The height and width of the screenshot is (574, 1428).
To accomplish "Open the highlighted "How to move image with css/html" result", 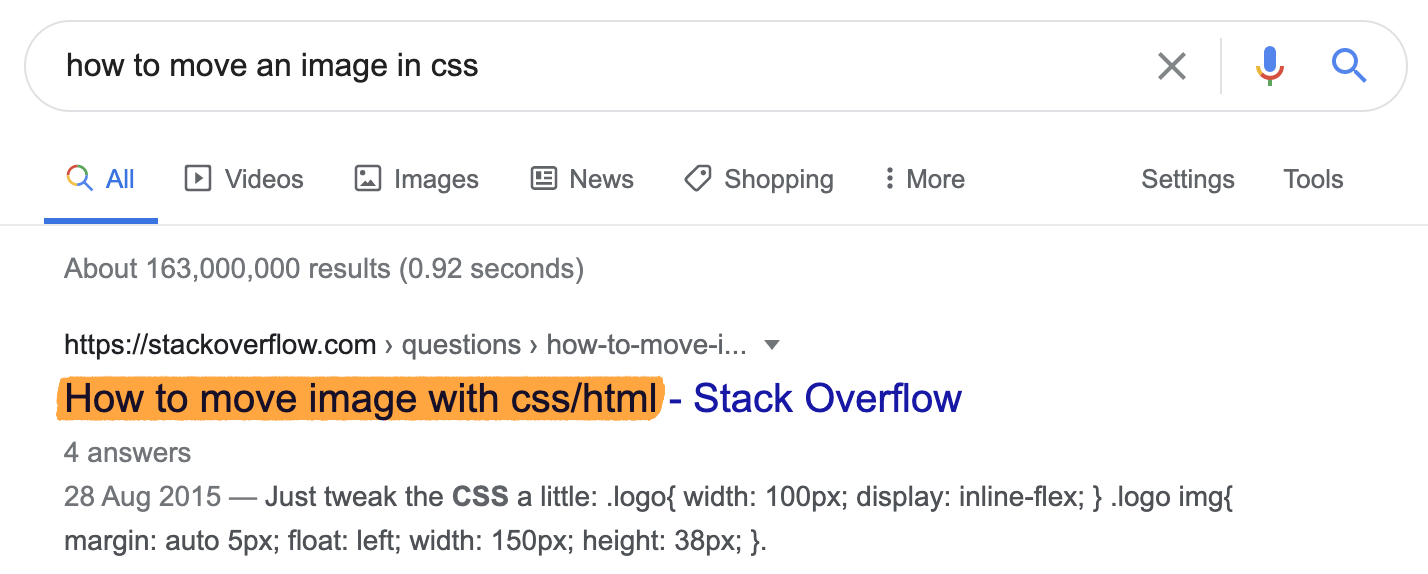I will [362, 398].
